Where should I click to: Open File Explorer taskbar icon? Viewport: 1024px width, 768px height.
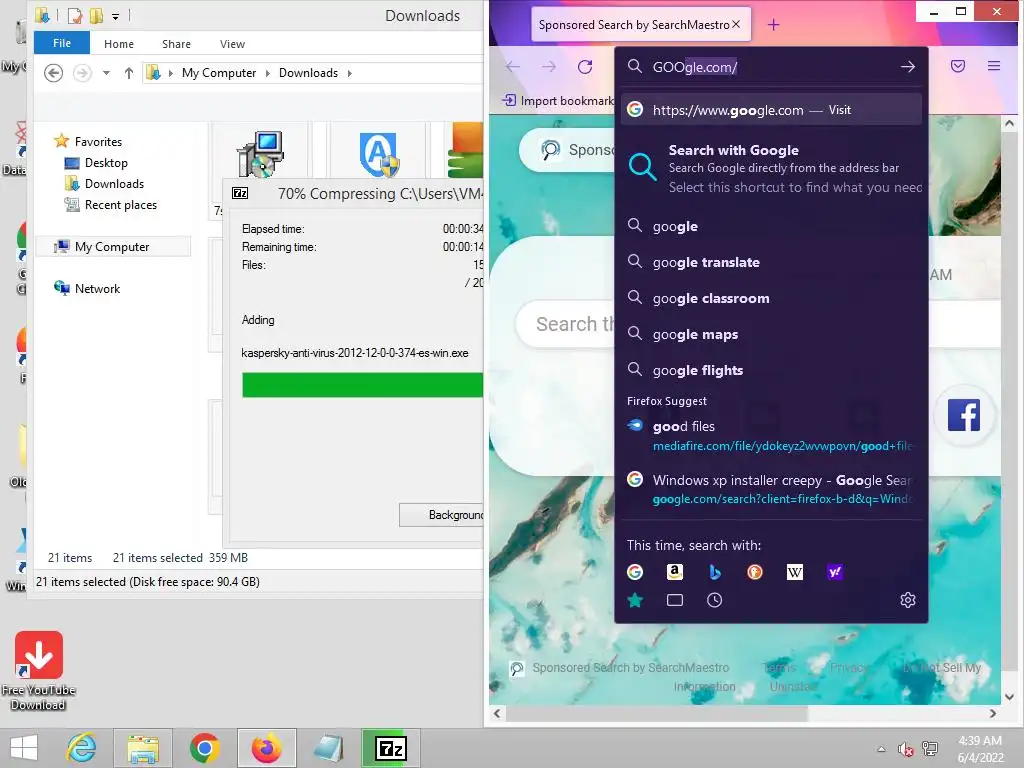click(143, 748)
